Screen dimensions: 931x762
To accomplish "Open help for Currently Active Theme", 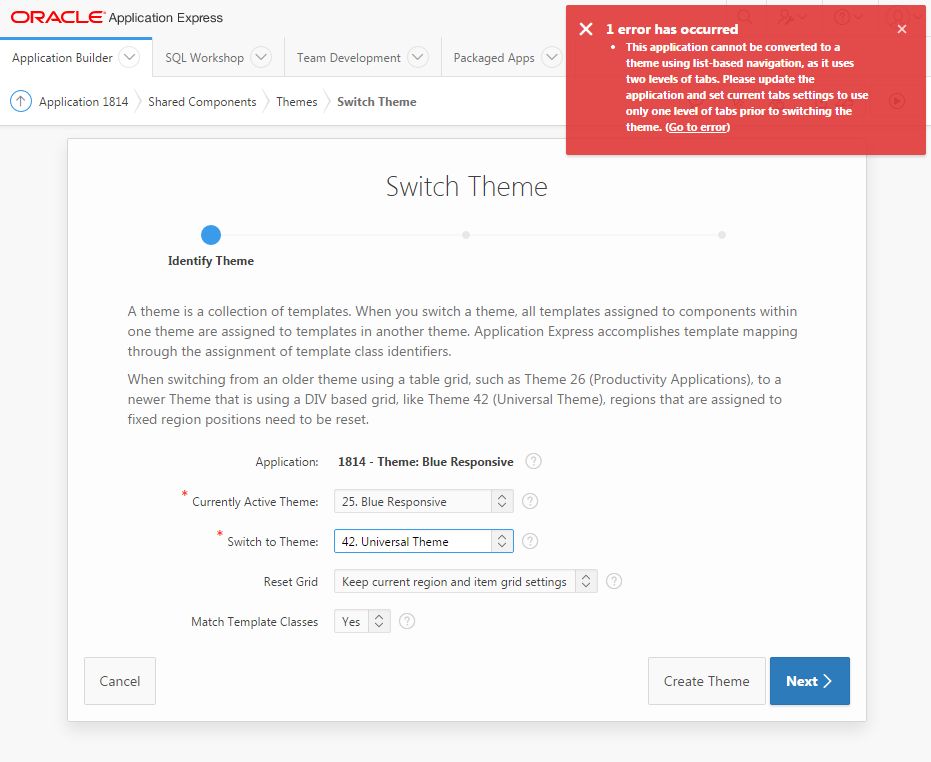I will tap(530, 501).
